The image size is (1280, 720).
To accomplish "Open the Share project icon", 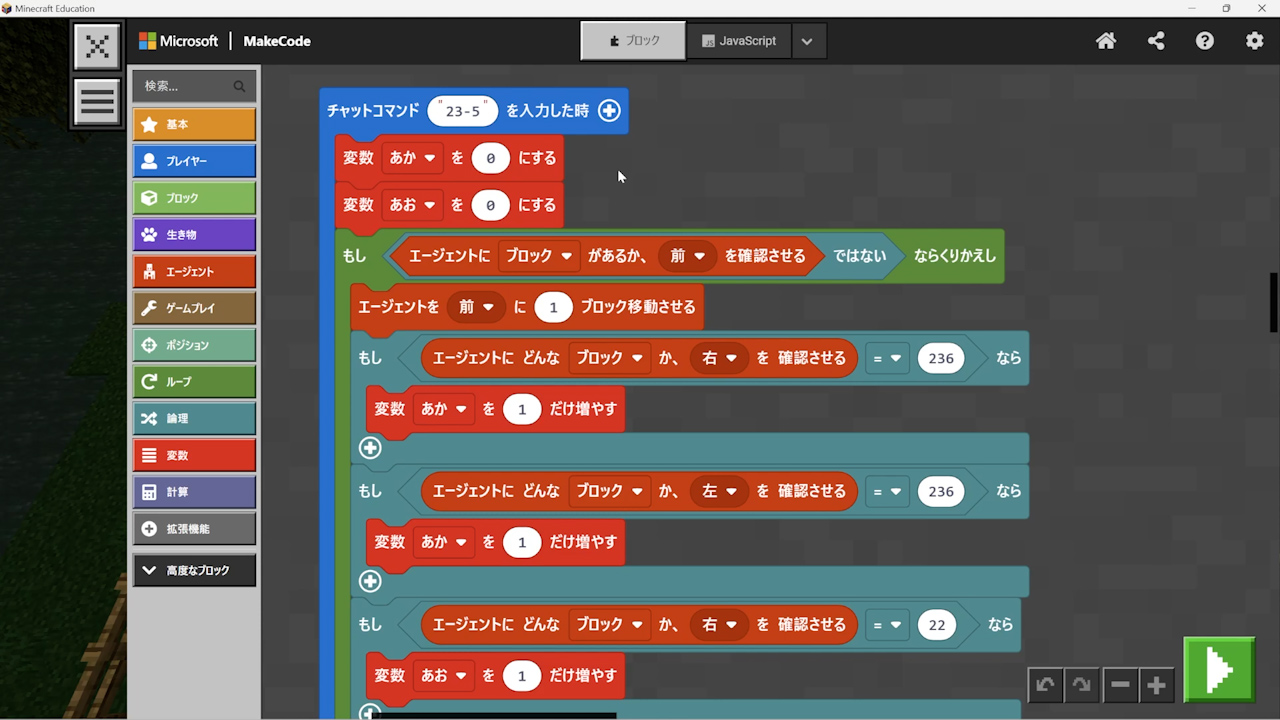I will pyautogui.click(x=1156, y=41).
